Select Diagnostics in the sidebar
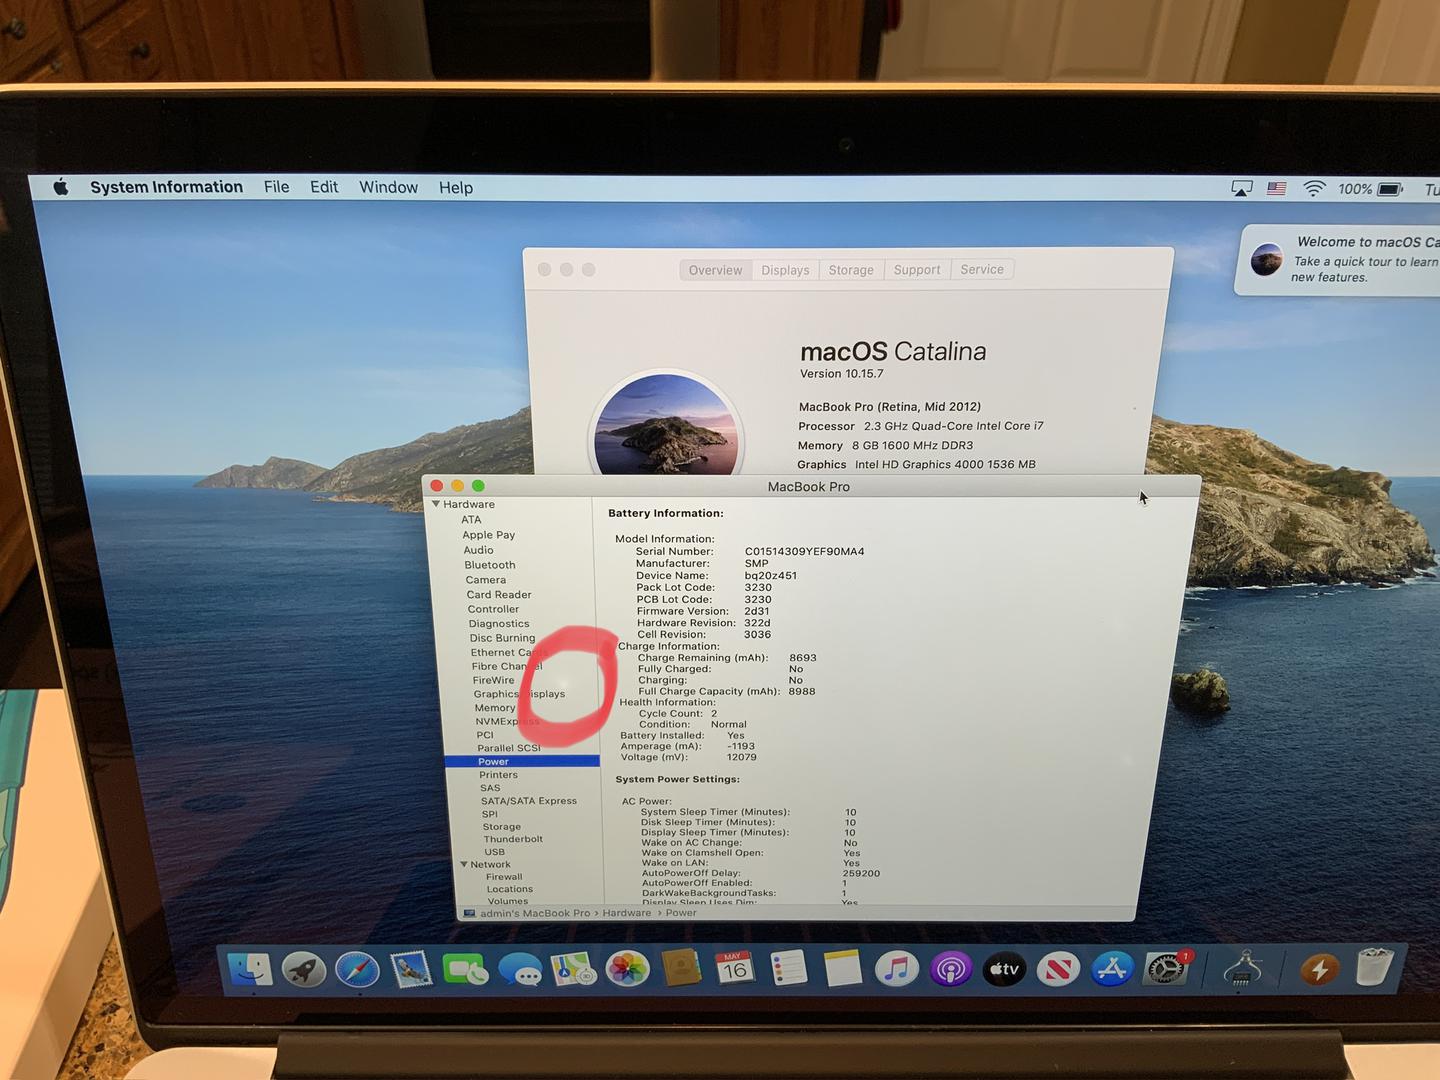Screen dimensions: 1440x1080 499,624
